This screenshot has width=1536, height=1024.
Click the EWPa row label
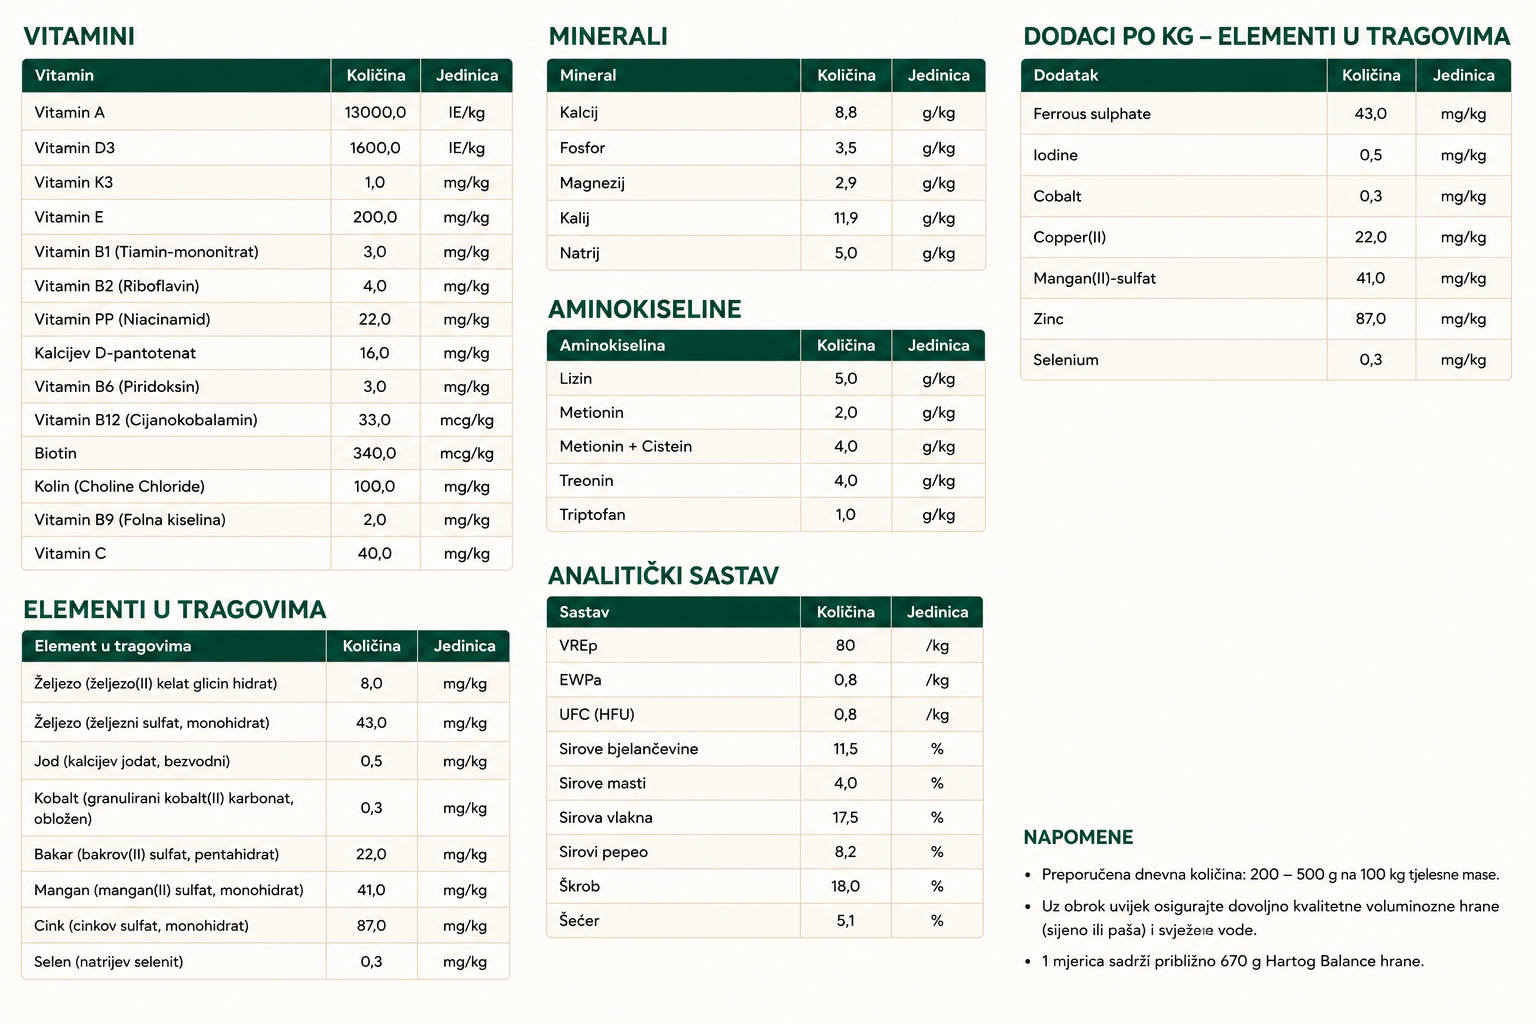[x=580, y=680]
